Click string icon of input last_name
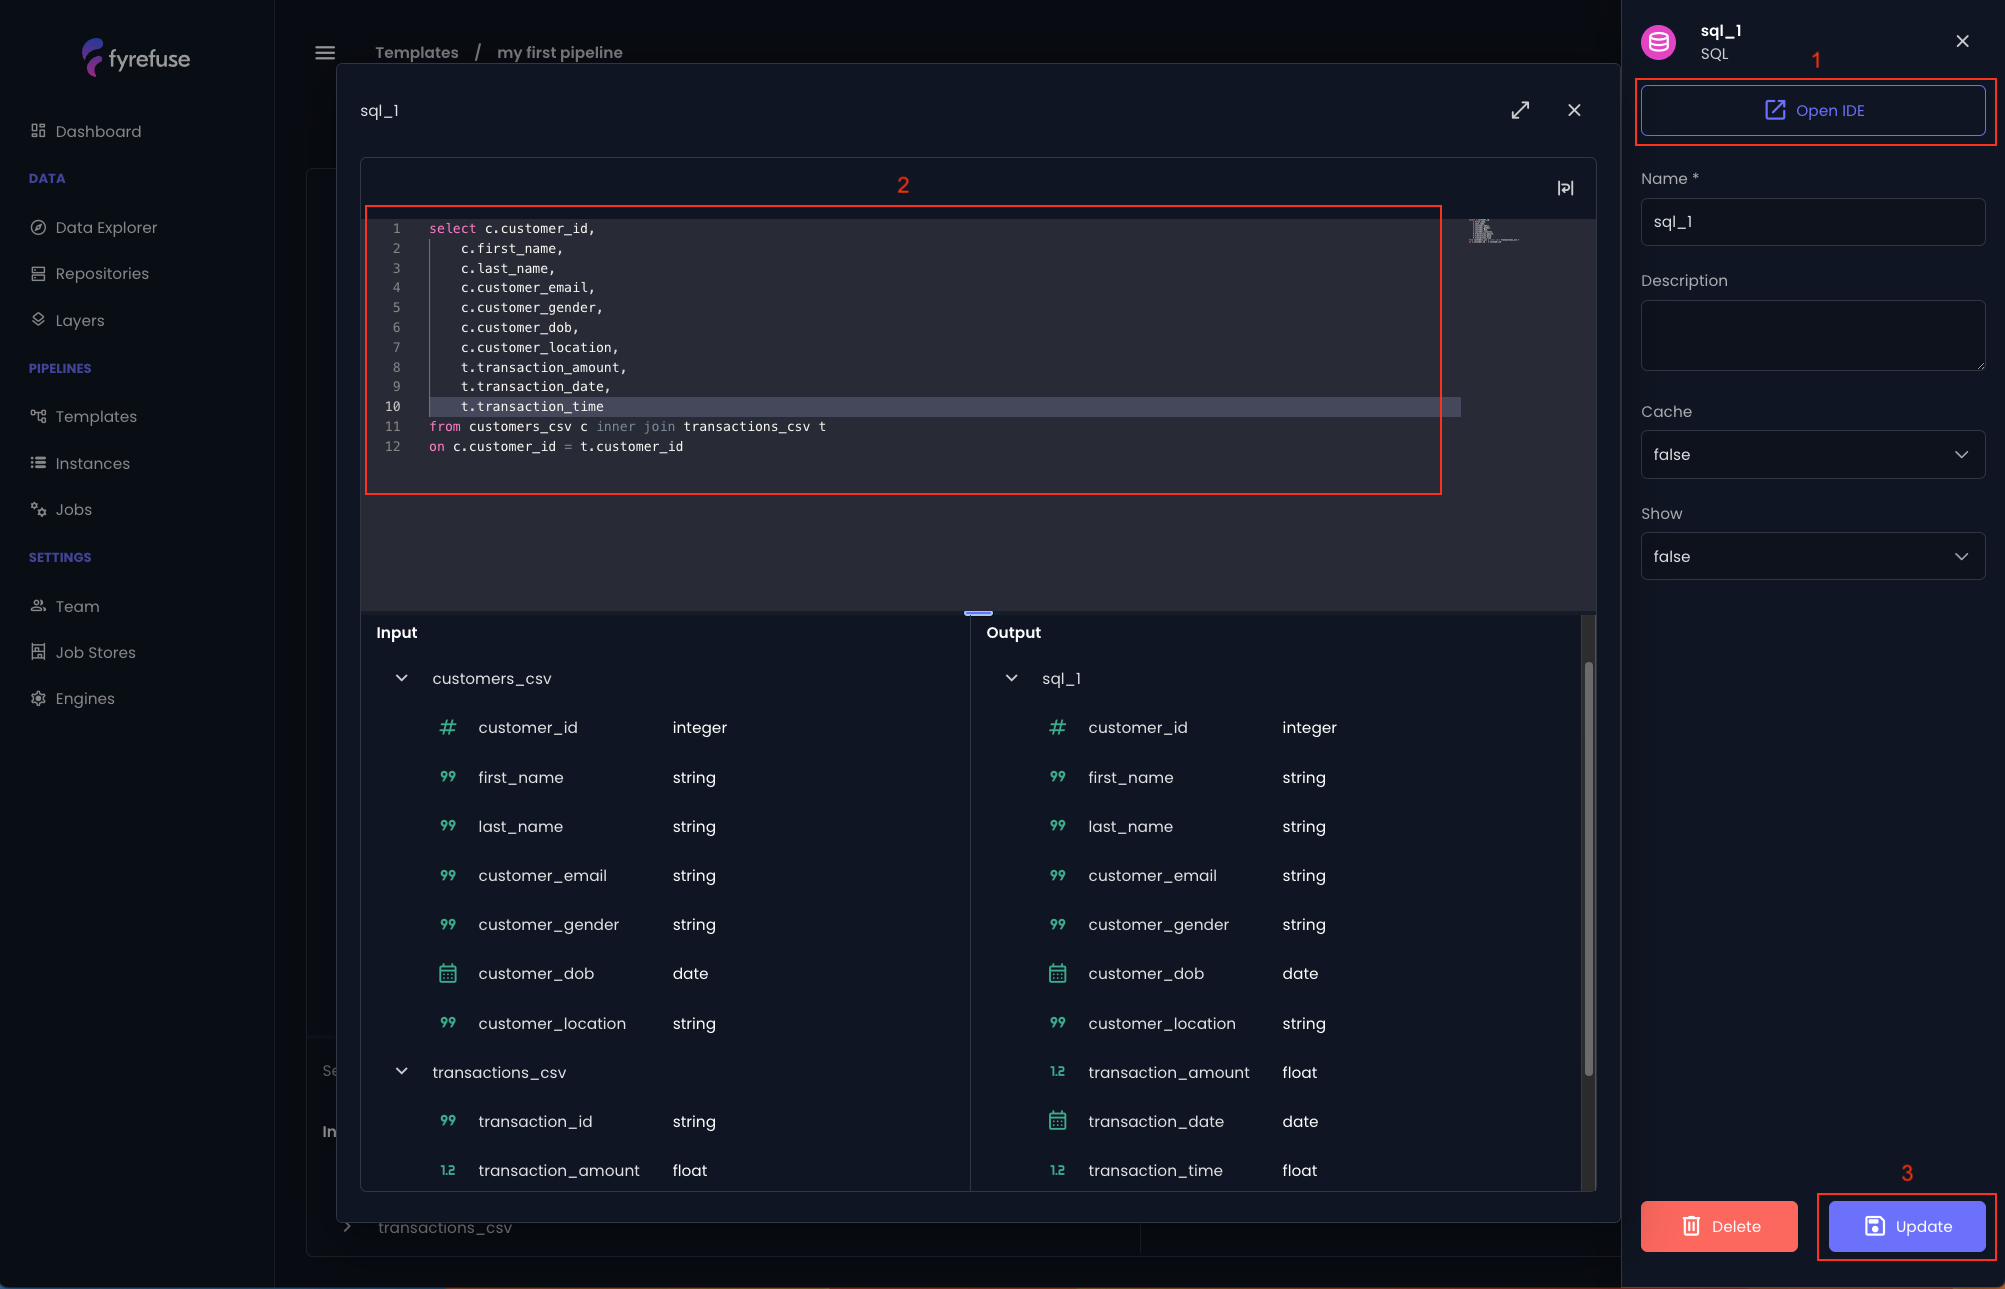Screen dimensions: 2005x1289 448,825
